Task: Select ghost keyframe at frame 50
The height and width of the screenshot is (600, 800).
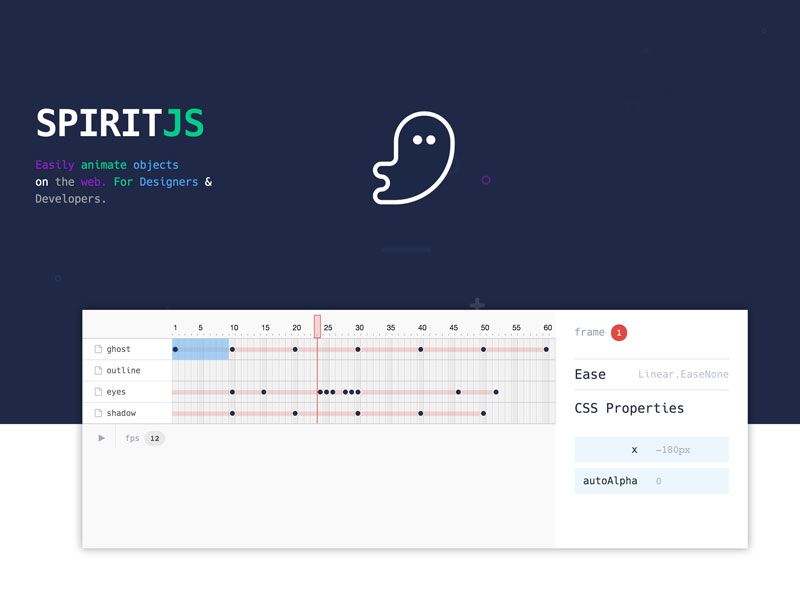Action: pos(483,349)
